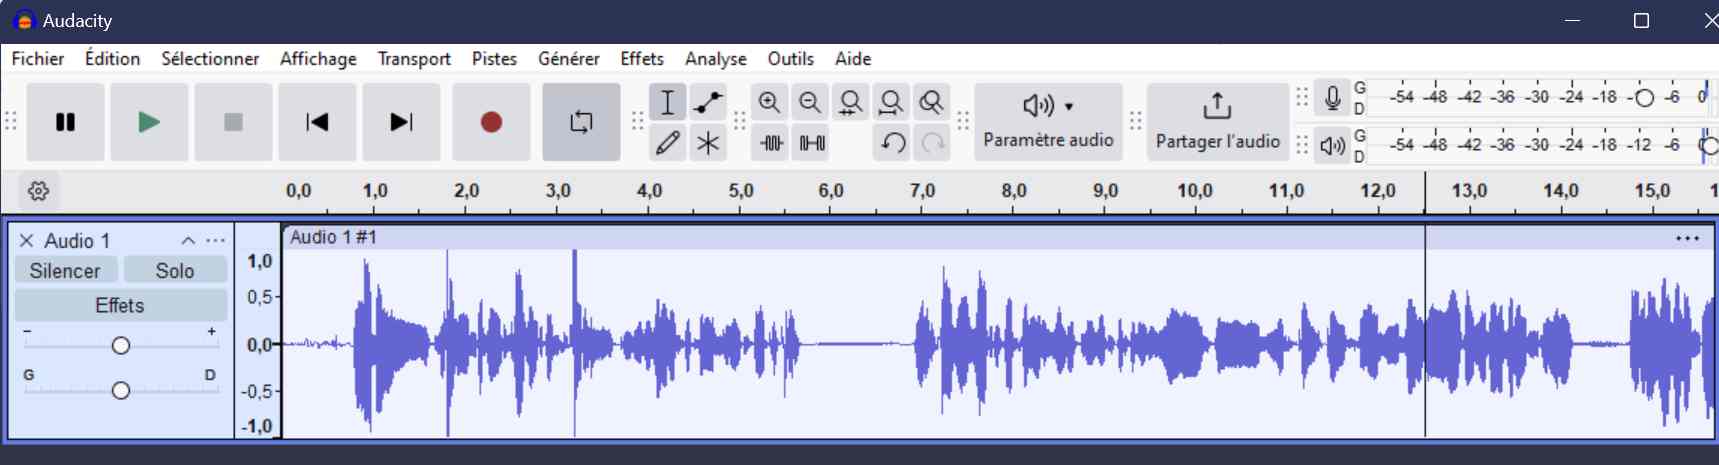Click the microphone record meter icon

pyautogui.click(x=1332, y=98)
